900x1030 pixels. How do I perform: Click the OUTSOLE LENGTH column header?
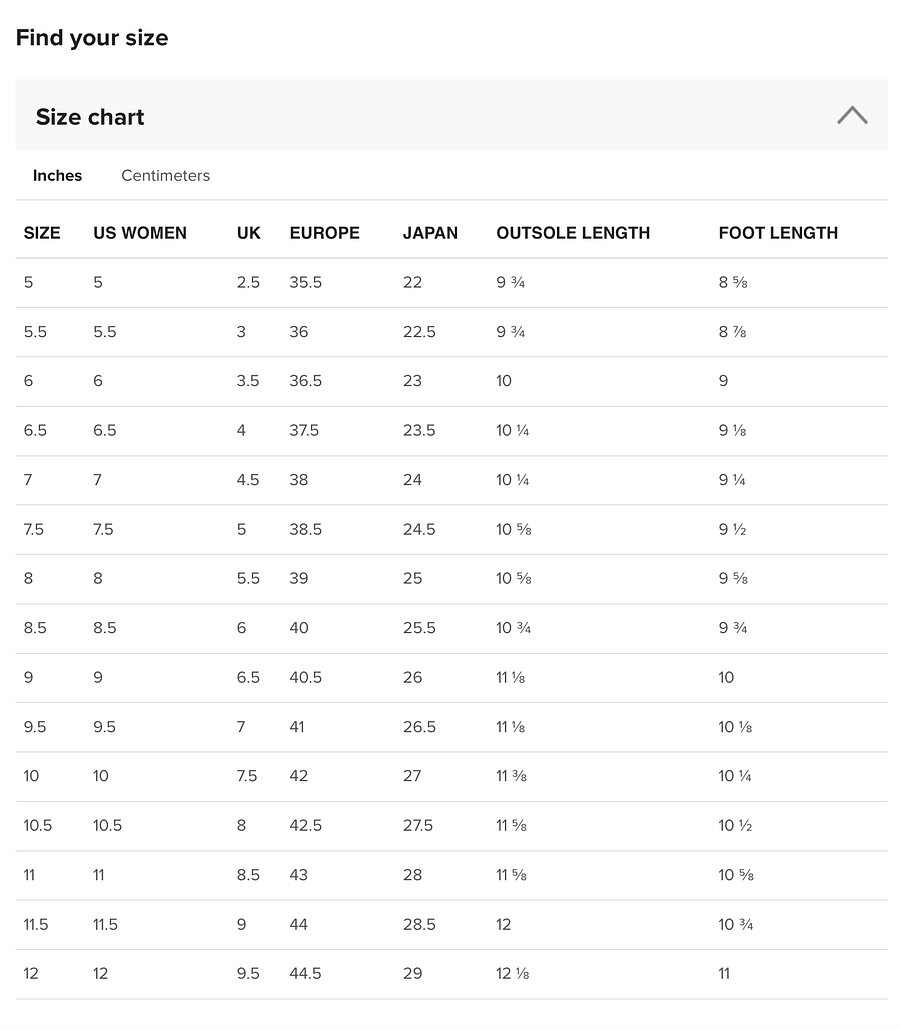(573, 233)
